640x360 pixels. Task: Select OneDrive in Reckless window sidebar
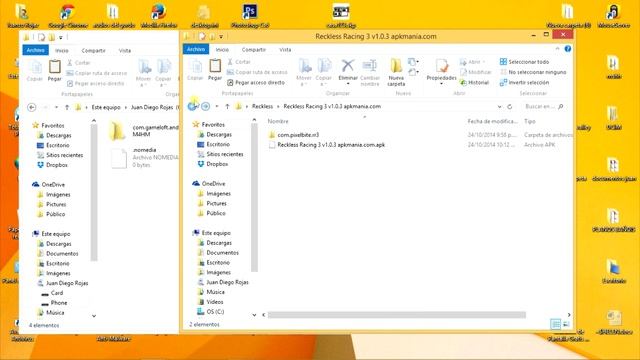209,184
